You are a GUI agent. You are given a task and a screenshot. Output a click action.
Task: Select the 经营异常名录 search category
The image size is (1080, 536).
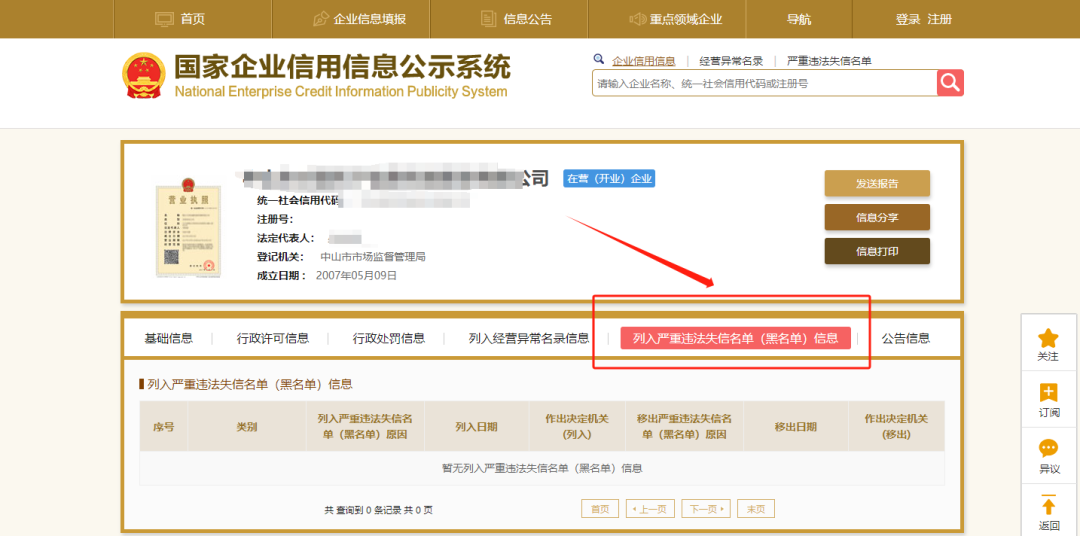tap(731, 61)
